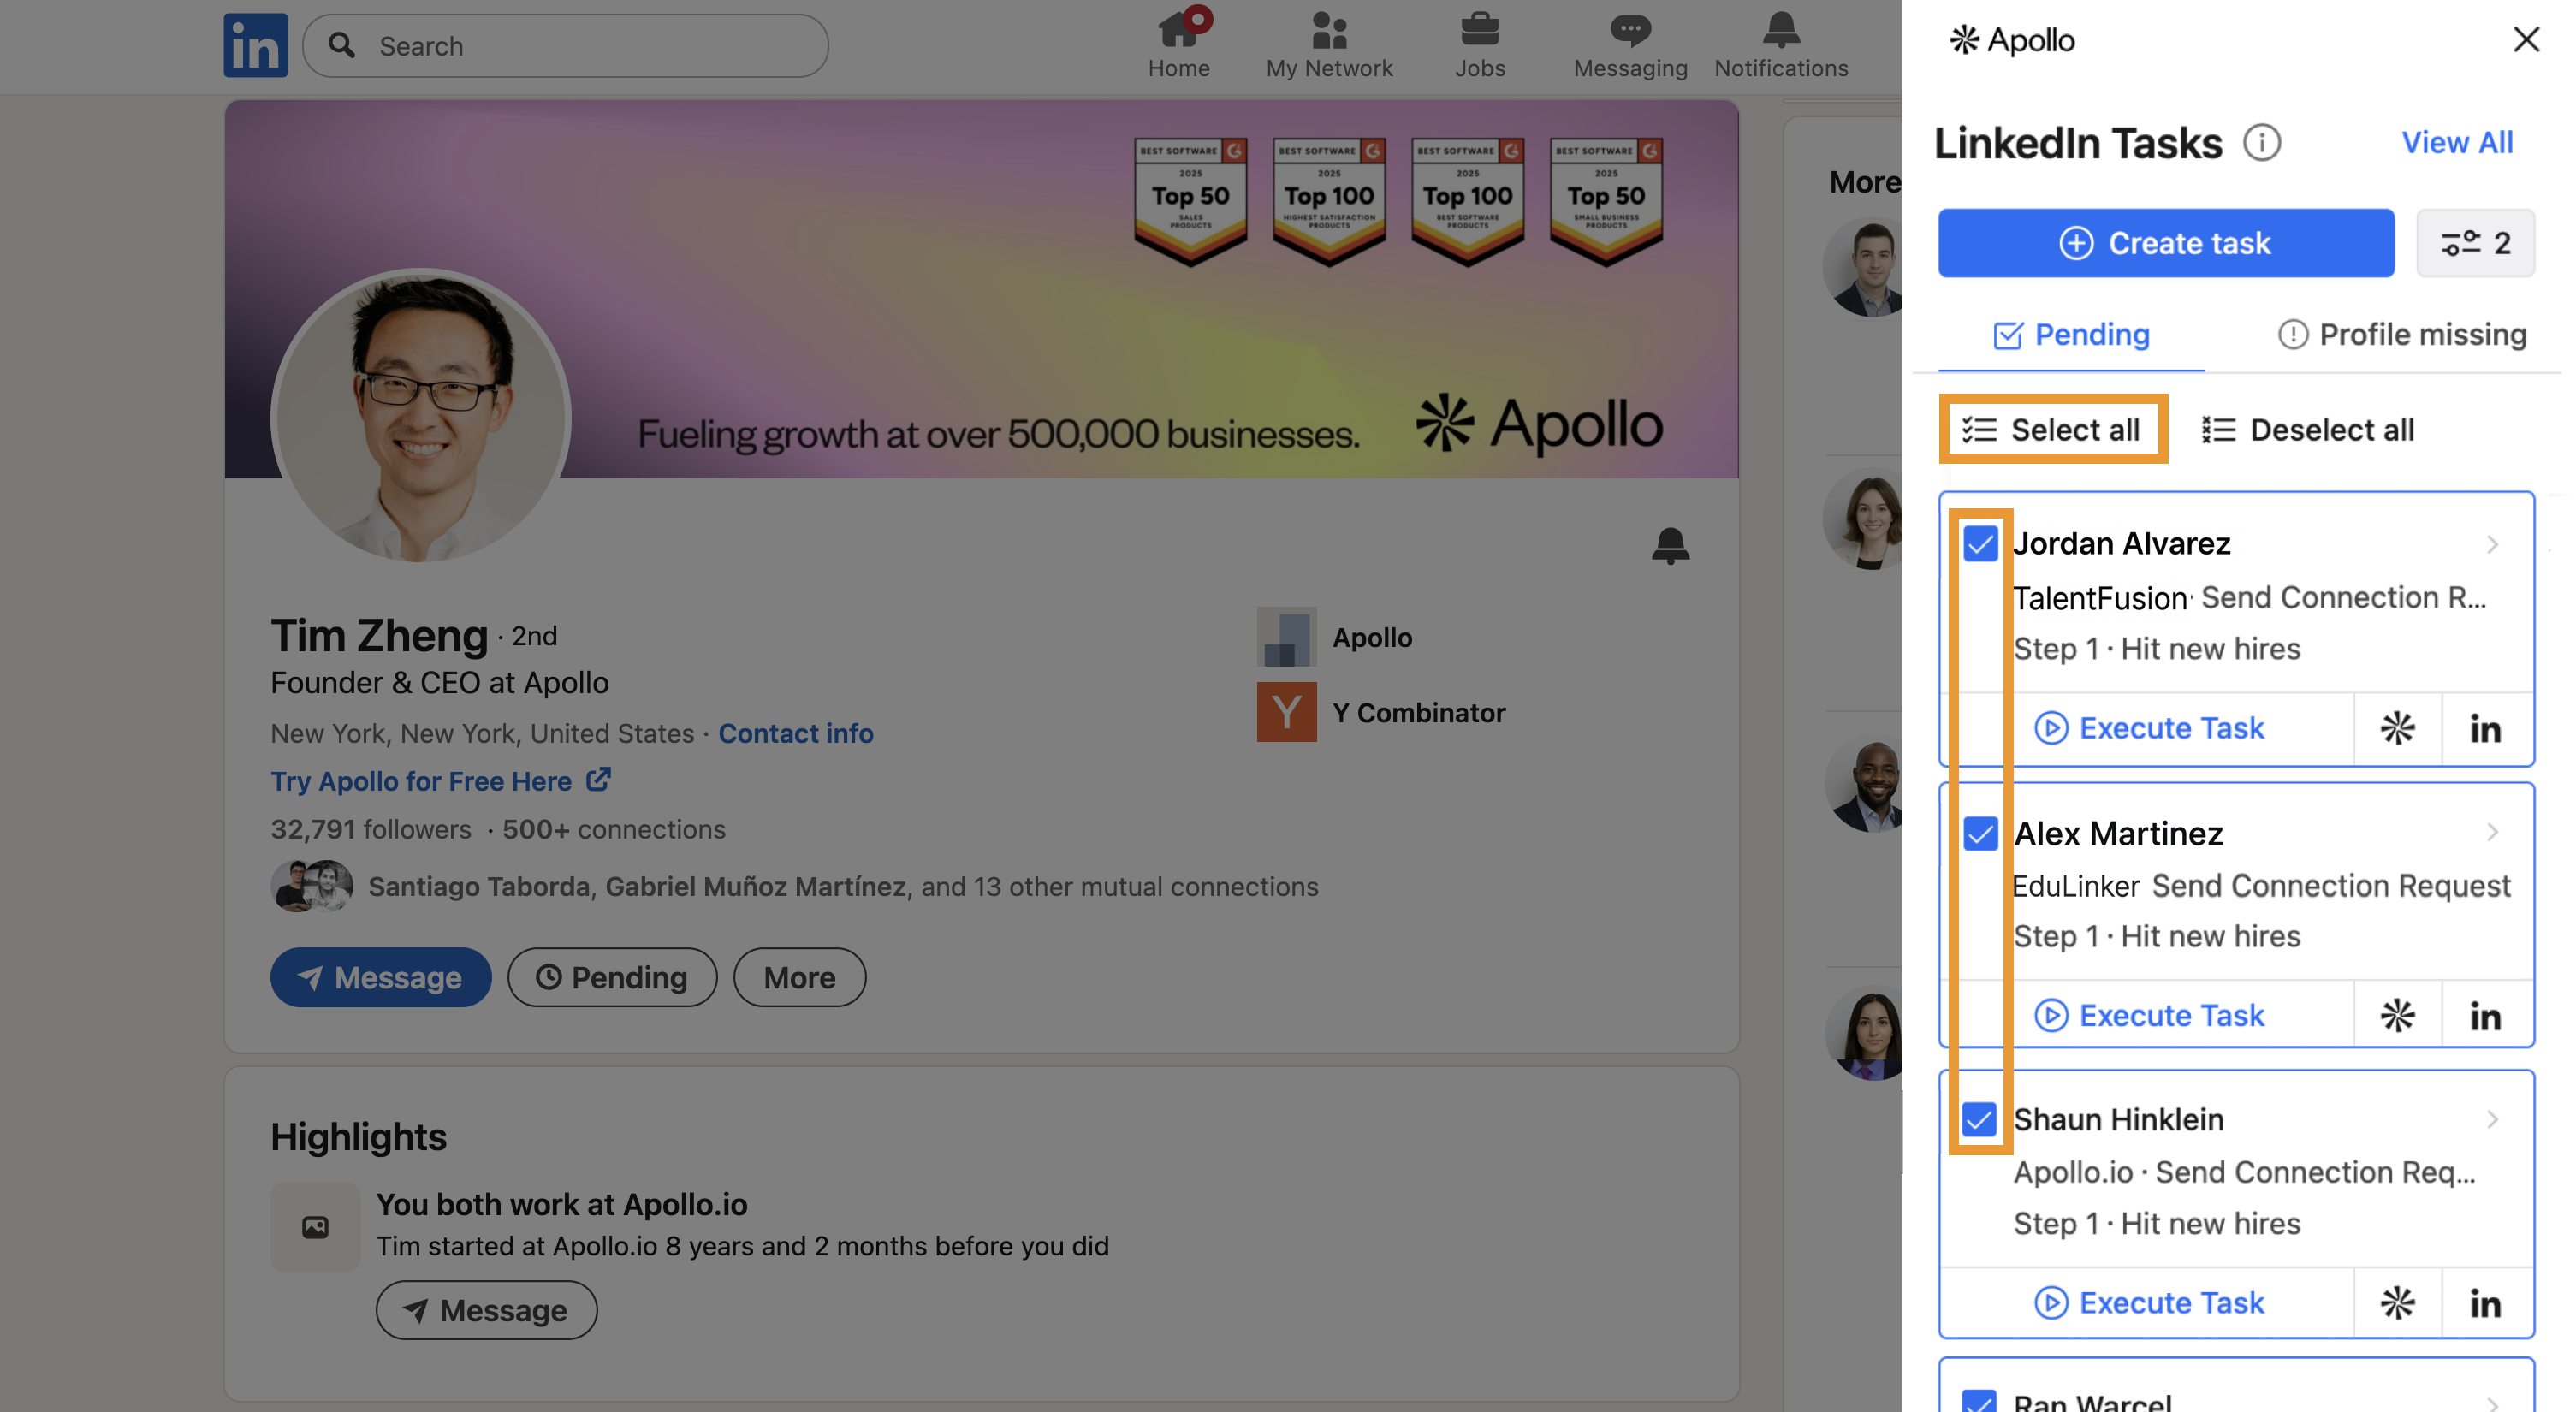2576x1412 pixels.
Task: Click the blue Message button on the profile
Action: tap(380, 977)
